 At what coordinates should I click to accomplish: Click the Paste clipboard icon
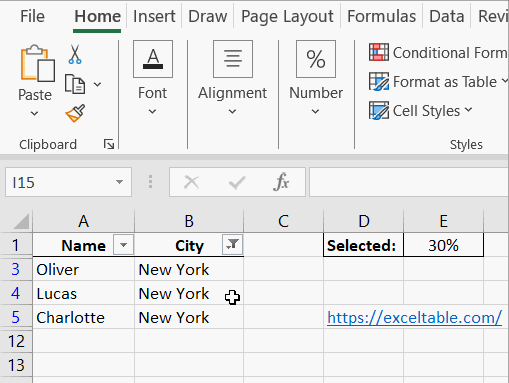[x=38, y=63]
